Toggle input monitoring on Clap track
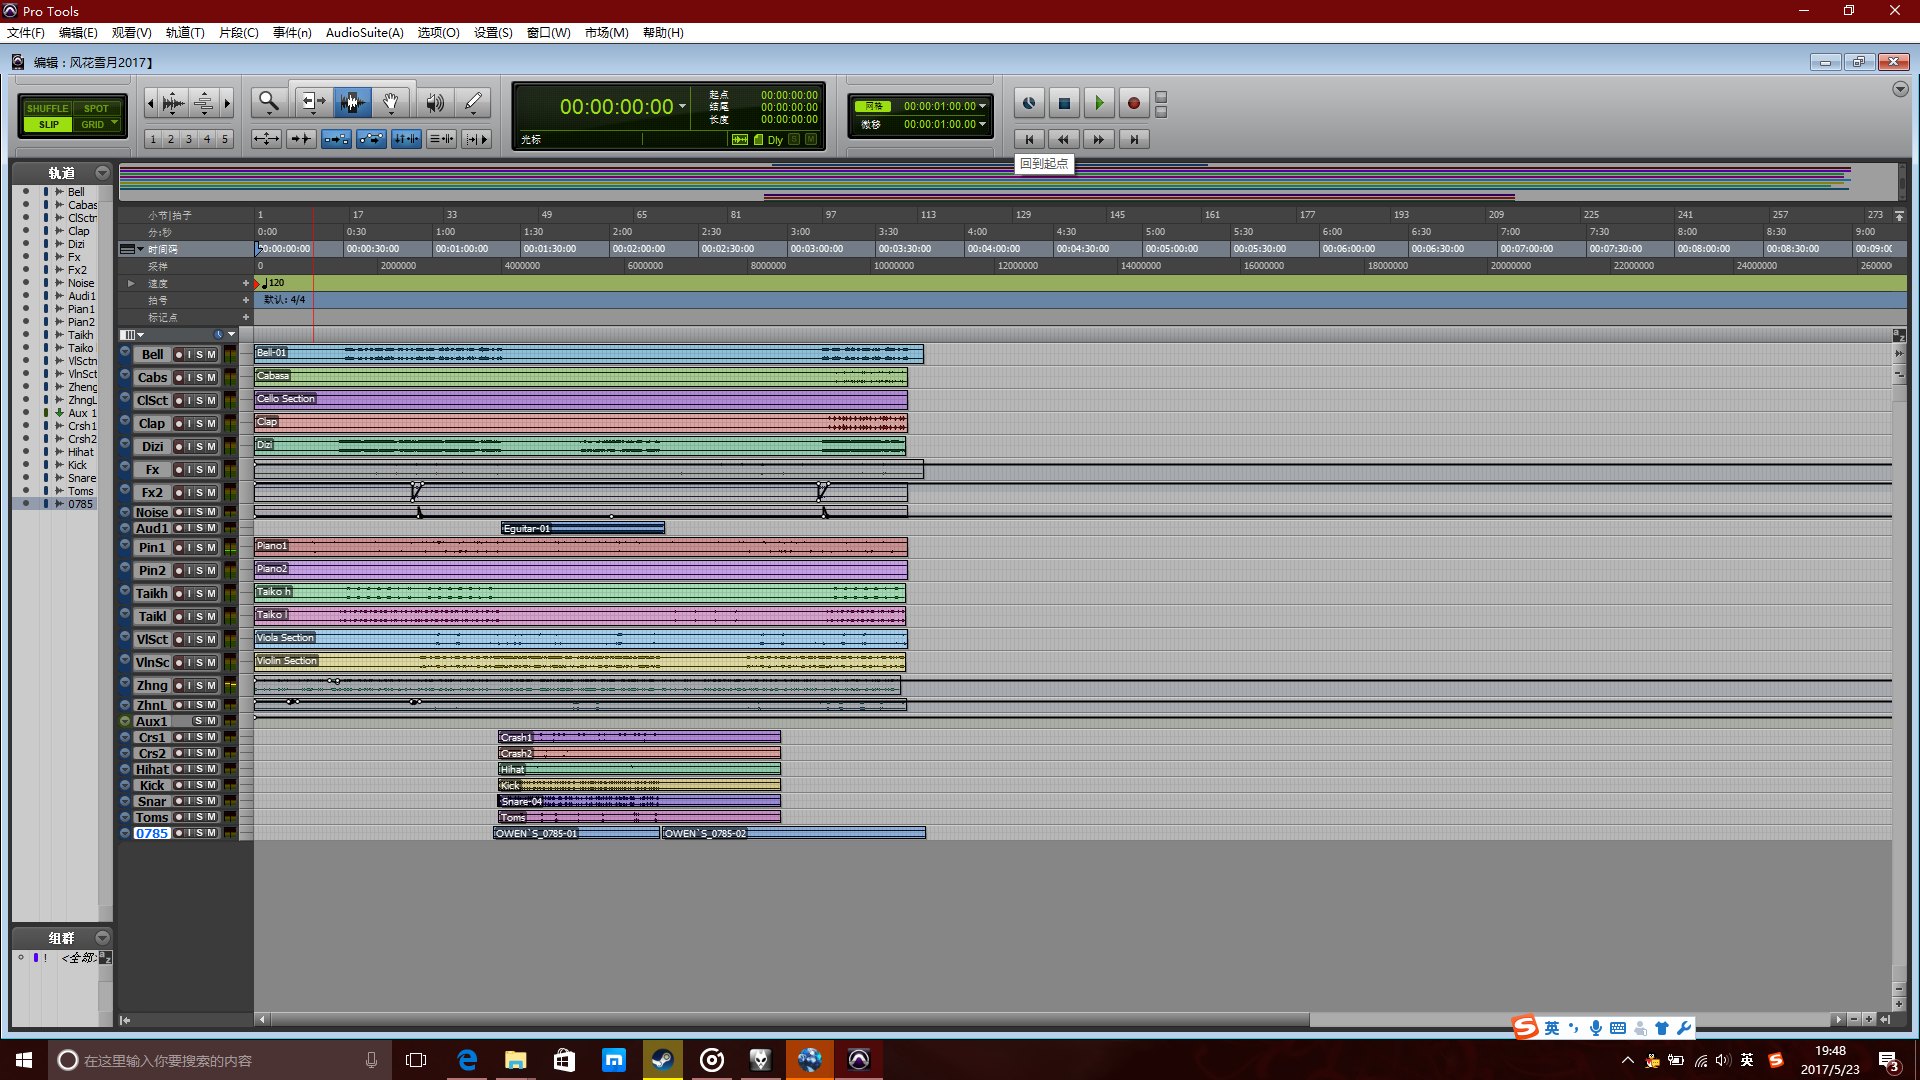This screenshot has height=1080, width=1920. click(x=189, y=423)
